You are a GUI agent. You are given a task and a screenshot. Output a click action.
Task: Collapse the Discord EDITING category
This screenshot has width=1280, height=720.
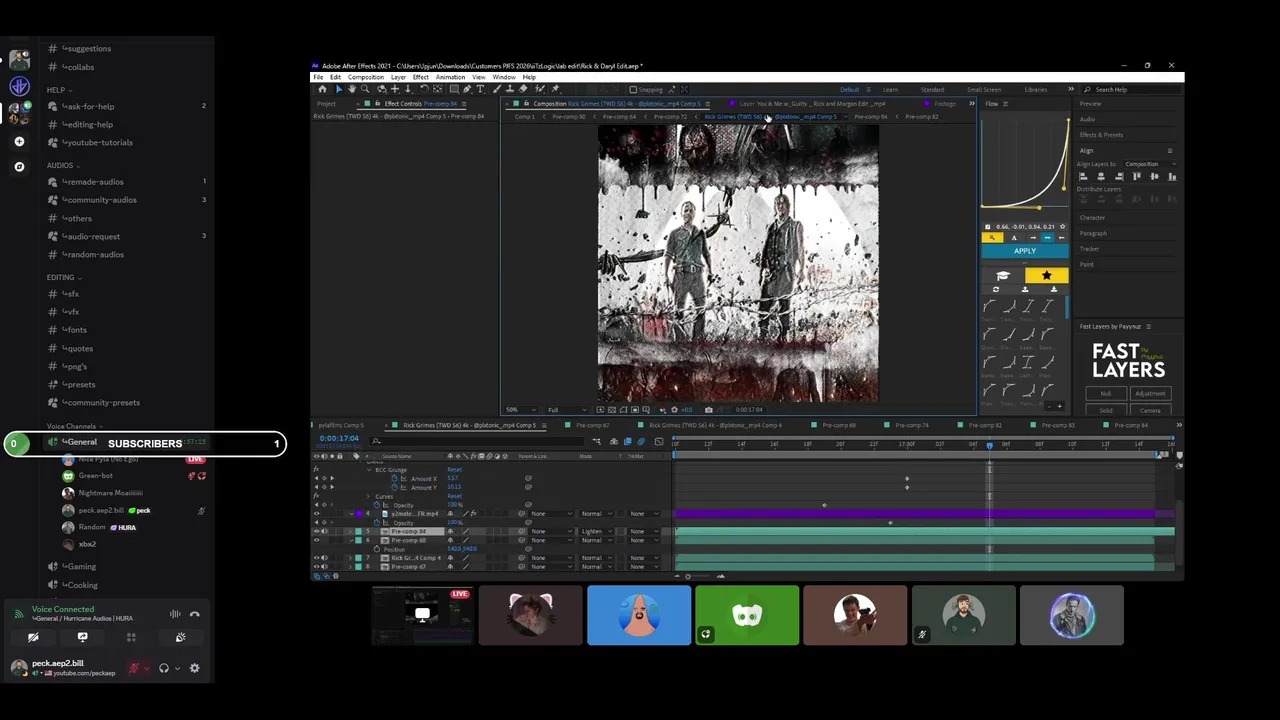tap(62, 277)
